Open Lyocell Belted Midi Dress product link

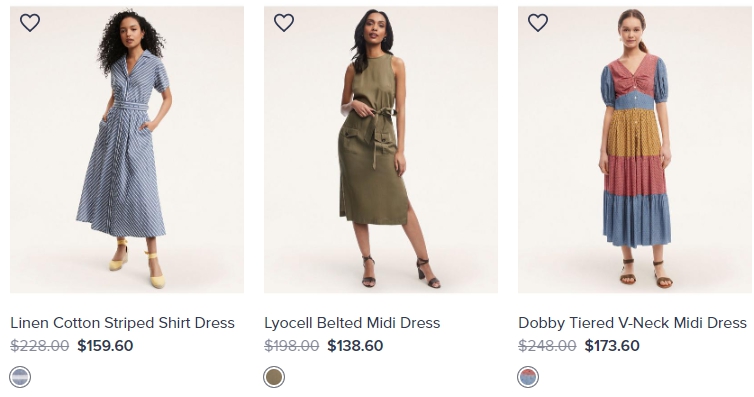click(x=352, y=323)
